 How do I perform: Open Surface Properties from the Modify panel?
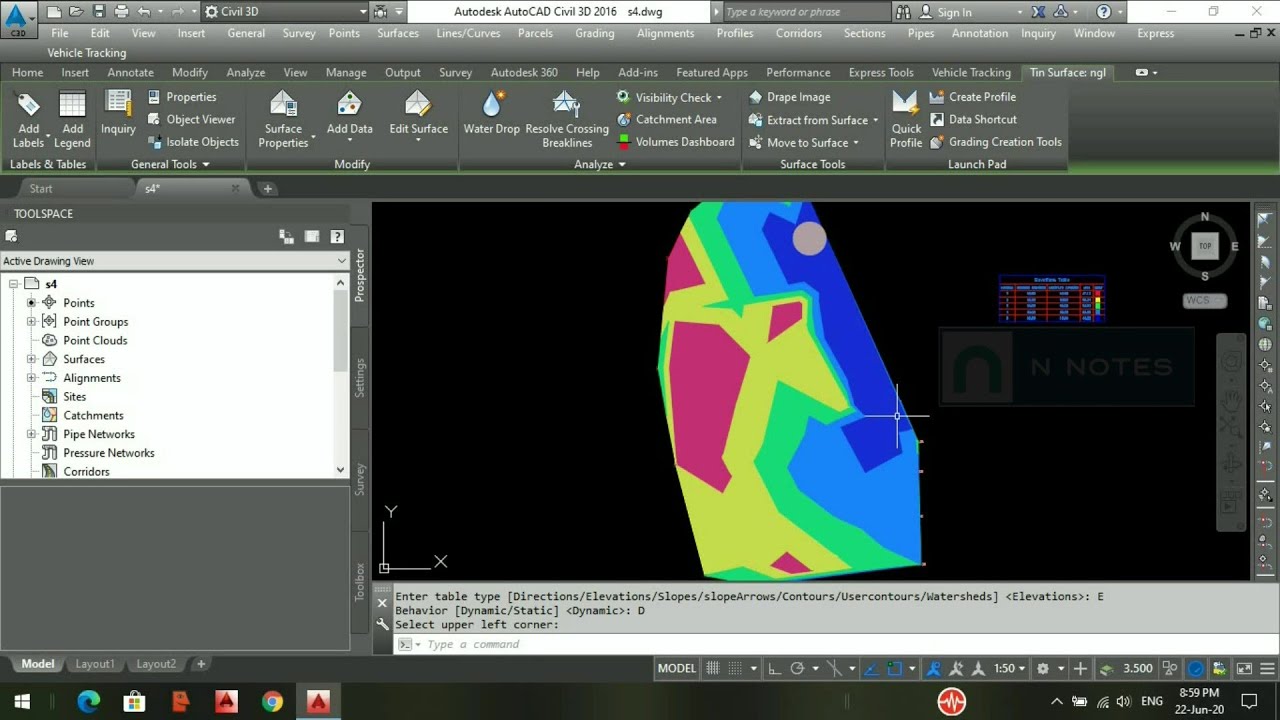pos(283,120)
